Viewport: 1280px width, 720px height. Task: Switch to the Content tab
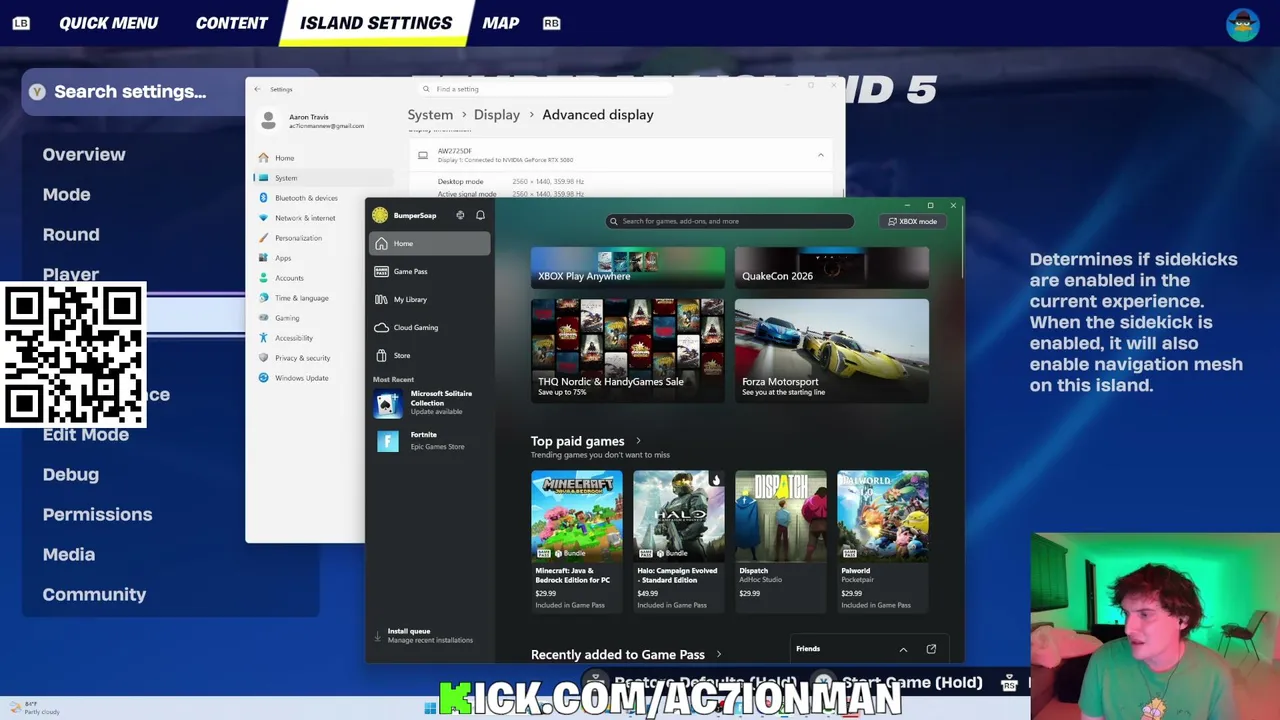pyautogui.click(x=231, y=23)
